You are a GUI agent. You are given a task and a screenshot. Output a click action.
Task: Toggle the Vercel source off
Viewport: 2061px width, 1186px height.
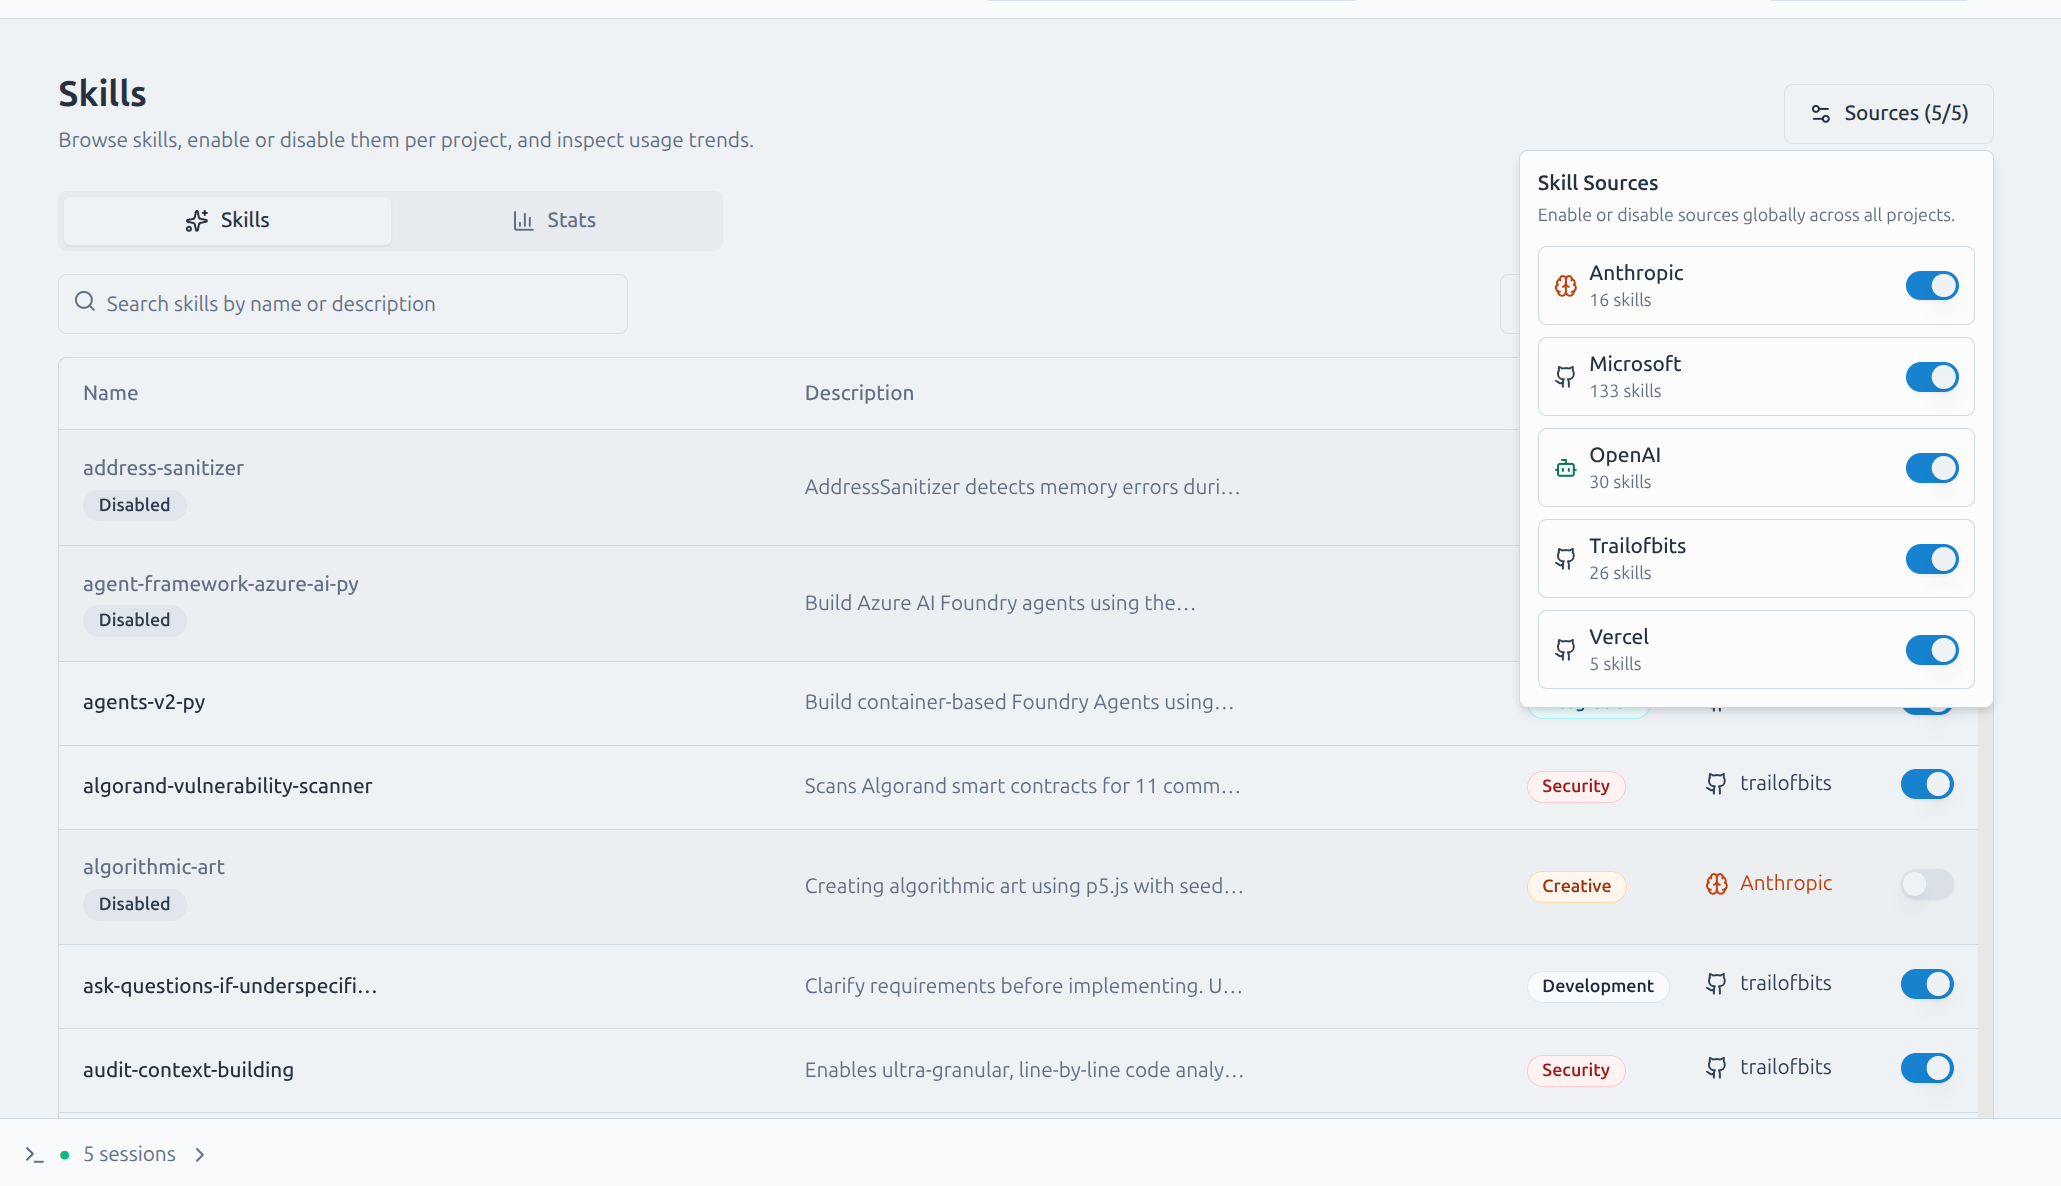pyautogui.click(x=1932, y=650)
